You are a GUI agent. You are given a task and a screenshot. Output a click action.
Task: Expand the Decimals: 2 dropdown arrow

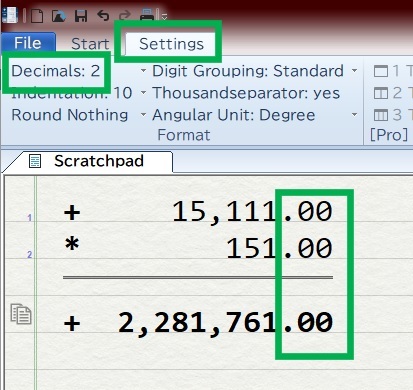[143, 71]
